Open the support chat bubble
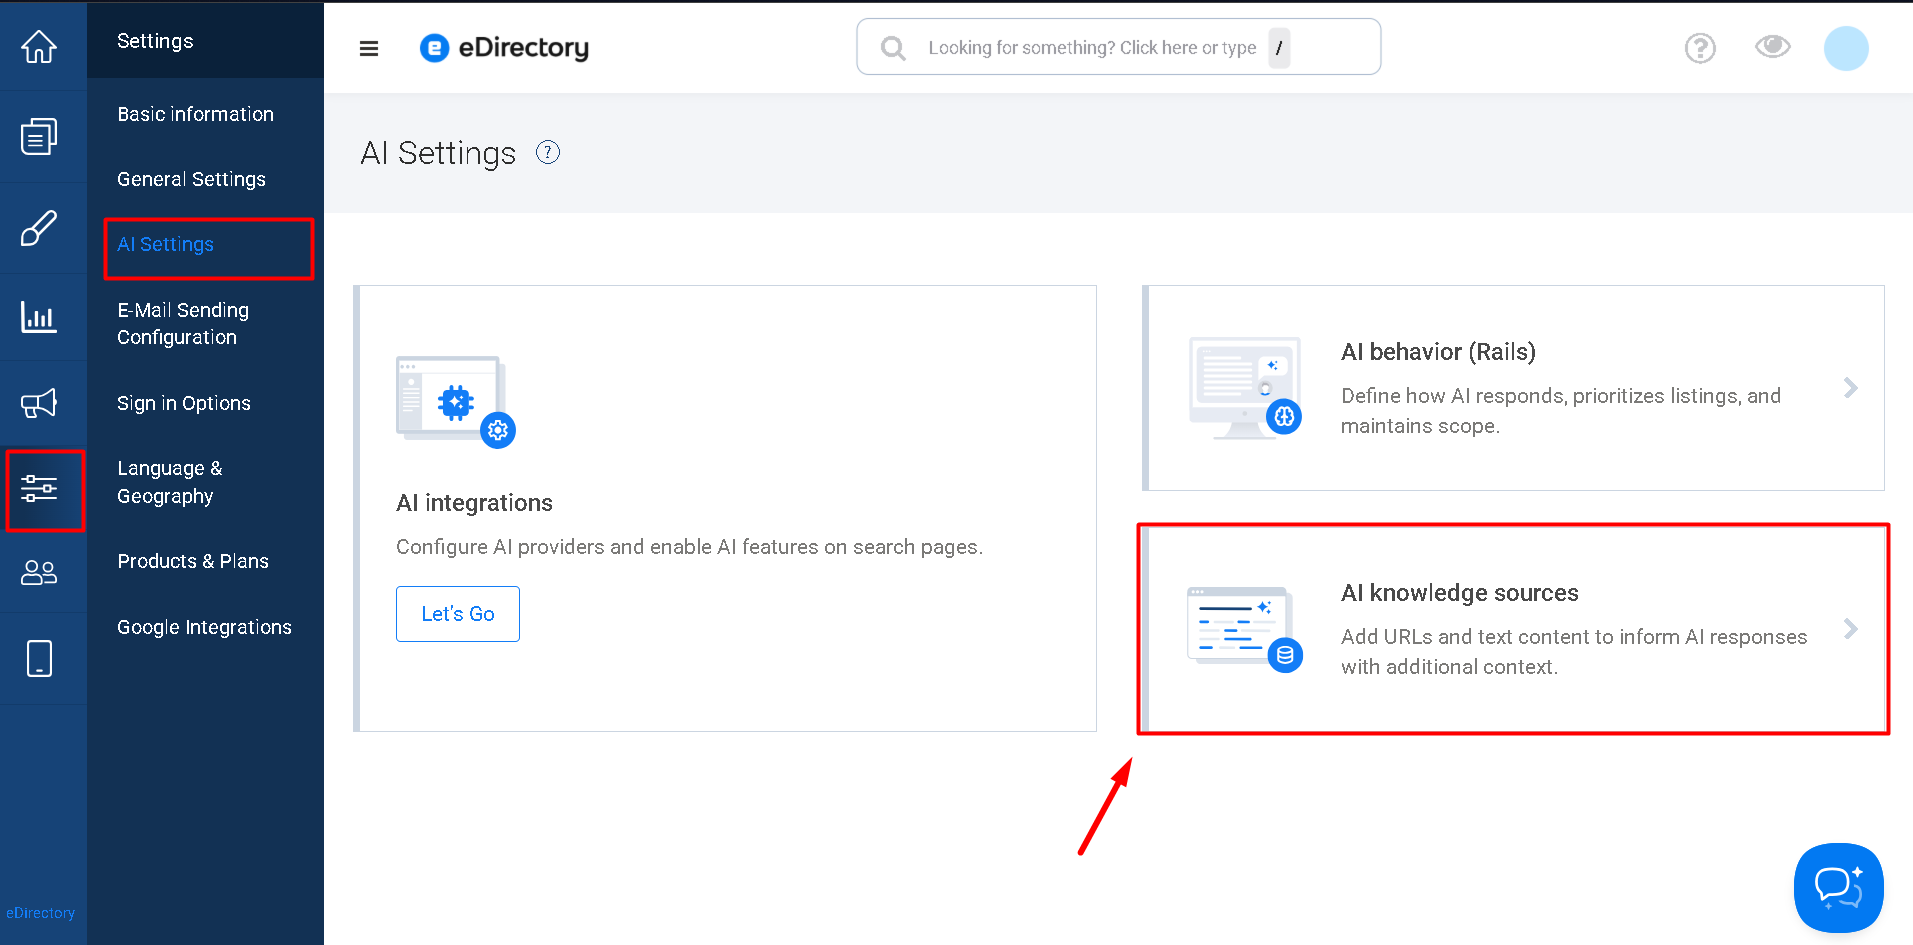The width and height of the screenshot is (1913, 945). 1838,887
